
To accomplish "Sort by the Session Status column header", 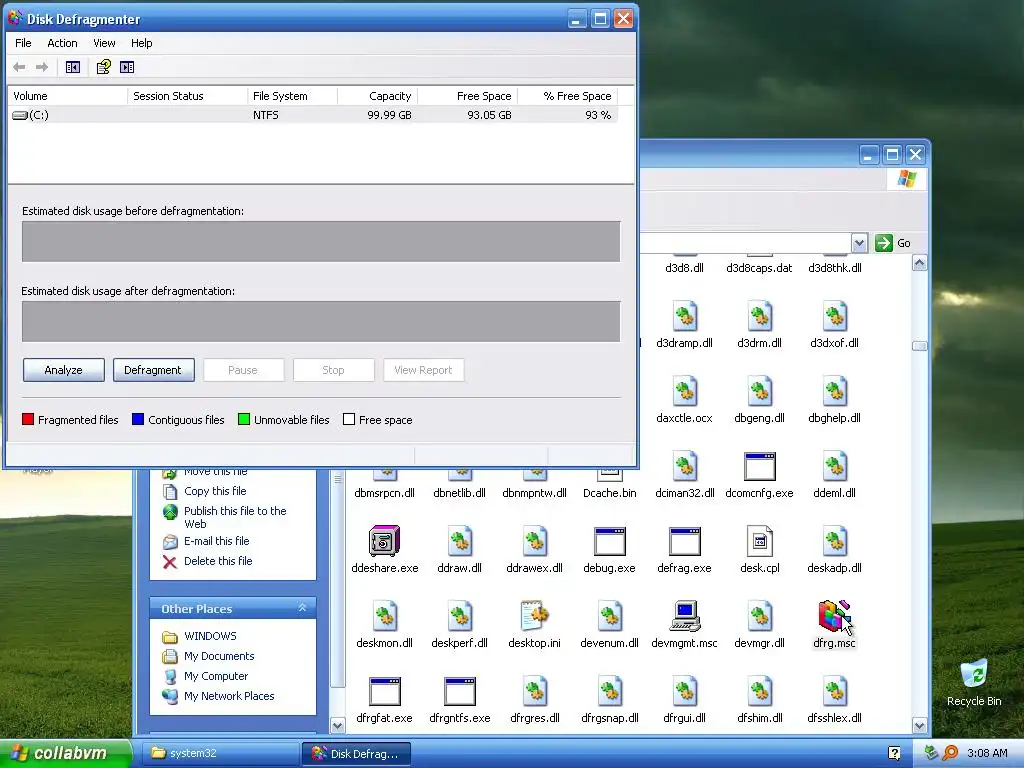I will (x=187, y=96).
